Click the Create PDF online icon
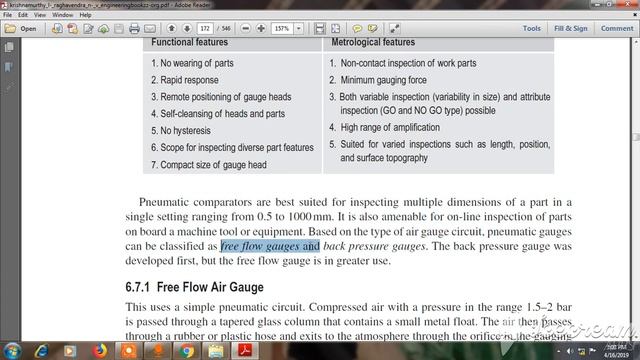640x360 pixels. 57,29
